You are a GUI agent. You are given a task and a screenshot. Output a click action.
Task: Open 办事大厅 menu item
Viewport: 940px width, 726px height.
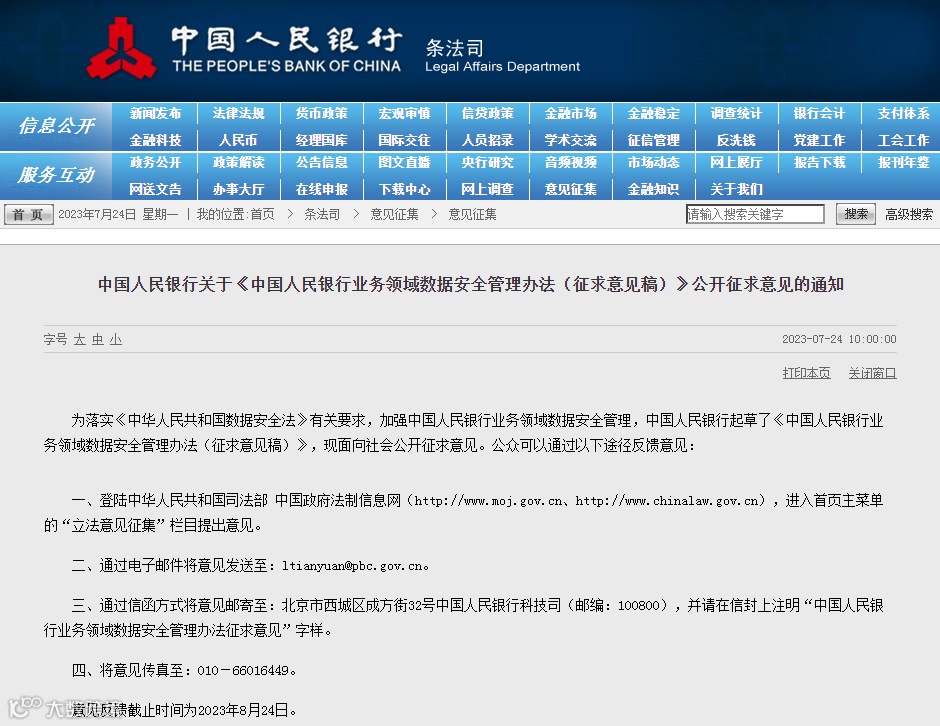[x=238, y=189]
